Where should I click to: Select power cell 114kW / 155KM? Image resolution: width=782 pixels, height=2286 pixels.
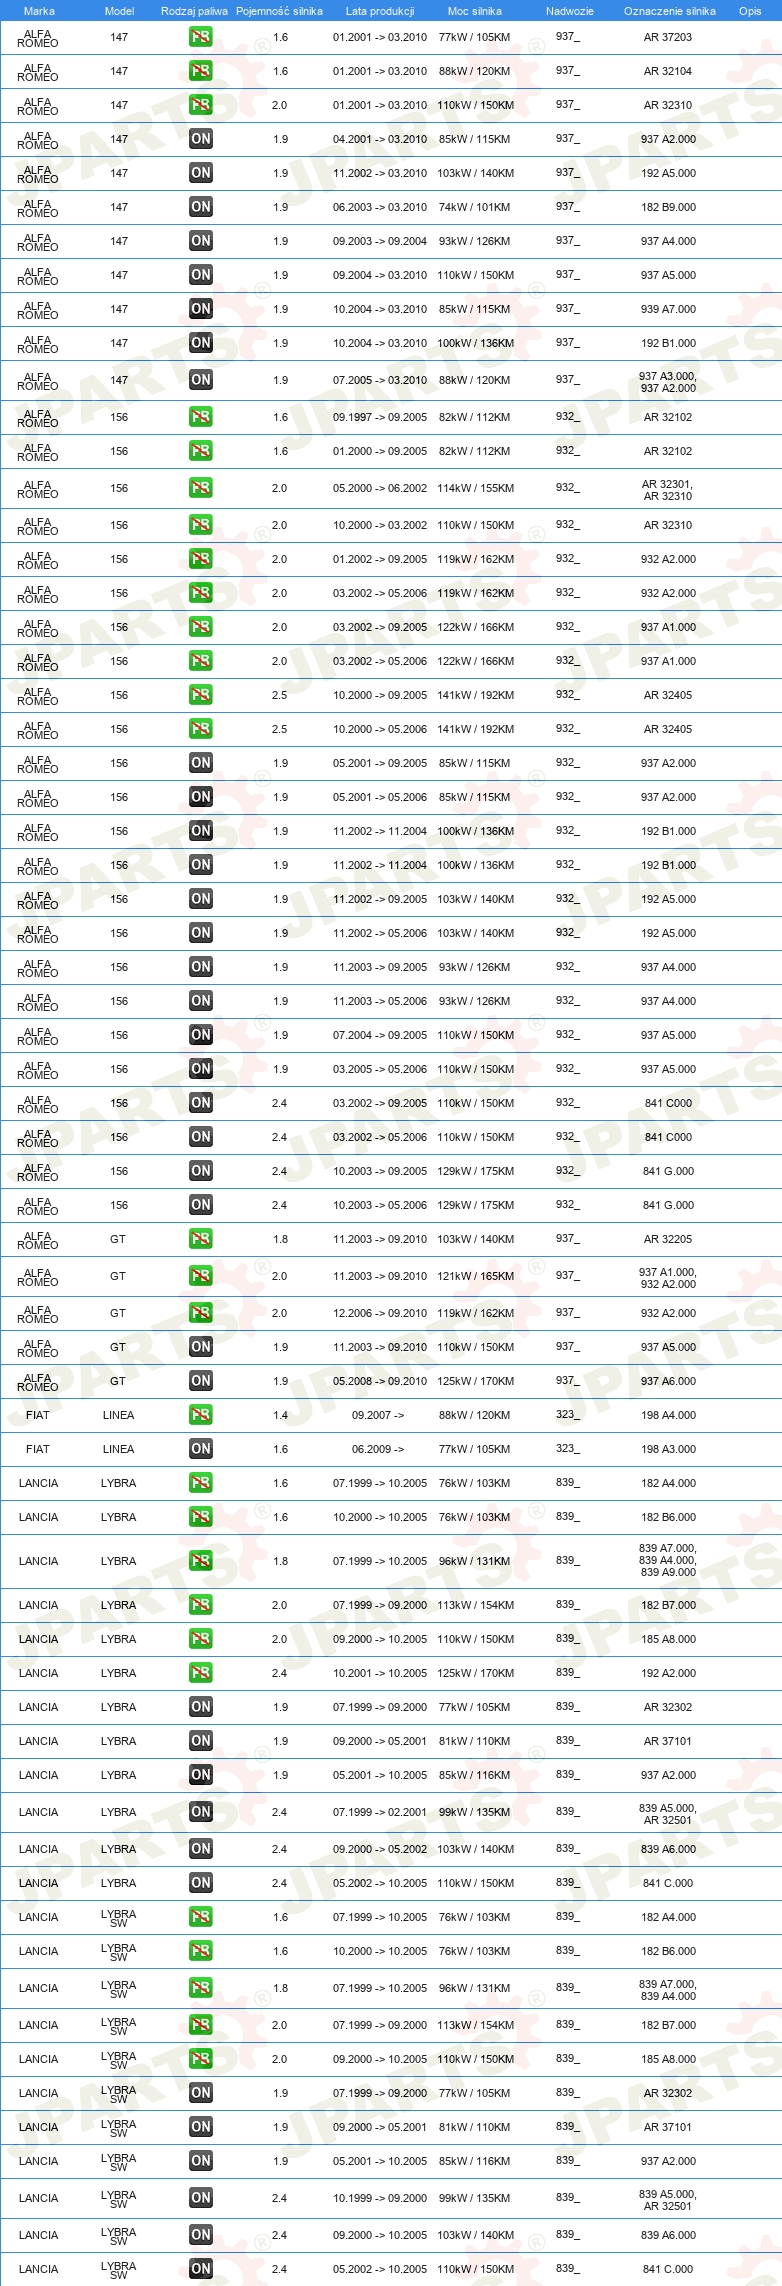476,488
